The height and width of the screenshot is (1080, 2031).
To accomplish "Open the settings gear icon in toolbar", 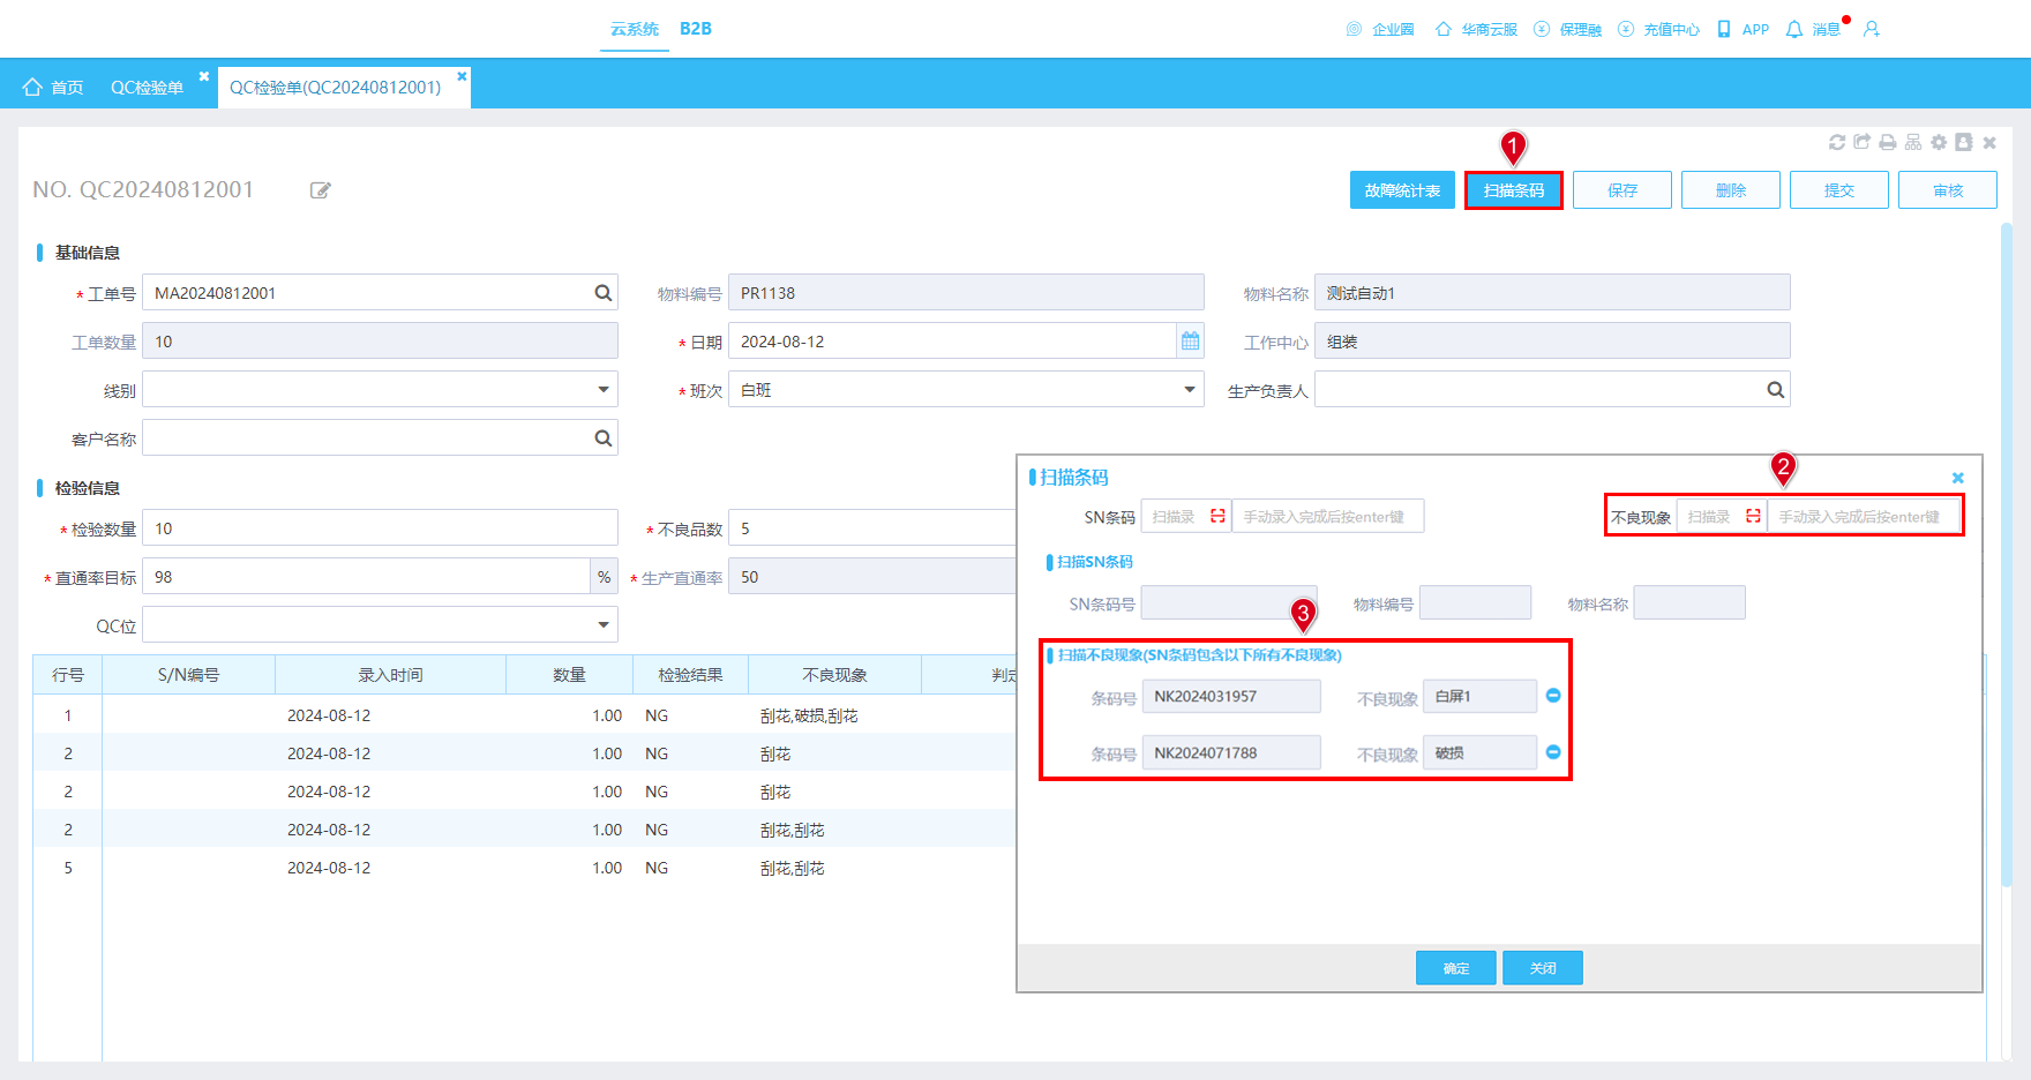I will [1939, 142].
